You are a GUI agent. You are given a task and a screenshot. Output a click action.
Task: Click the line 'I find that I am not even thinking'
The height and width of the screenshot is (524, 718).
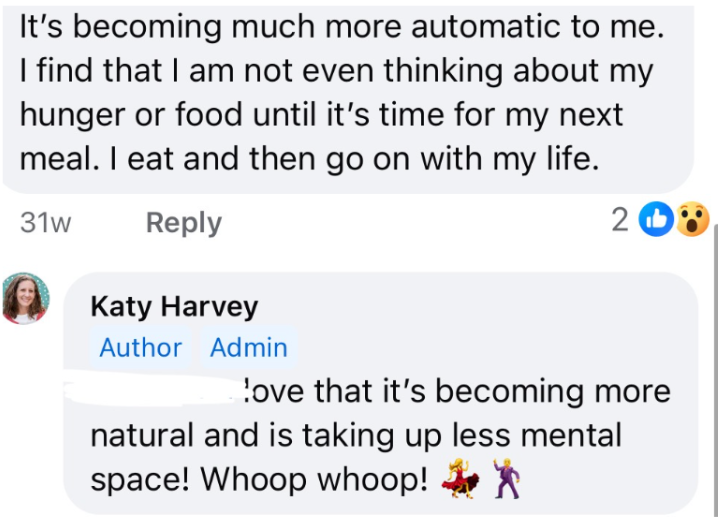[x=336, y=71]
